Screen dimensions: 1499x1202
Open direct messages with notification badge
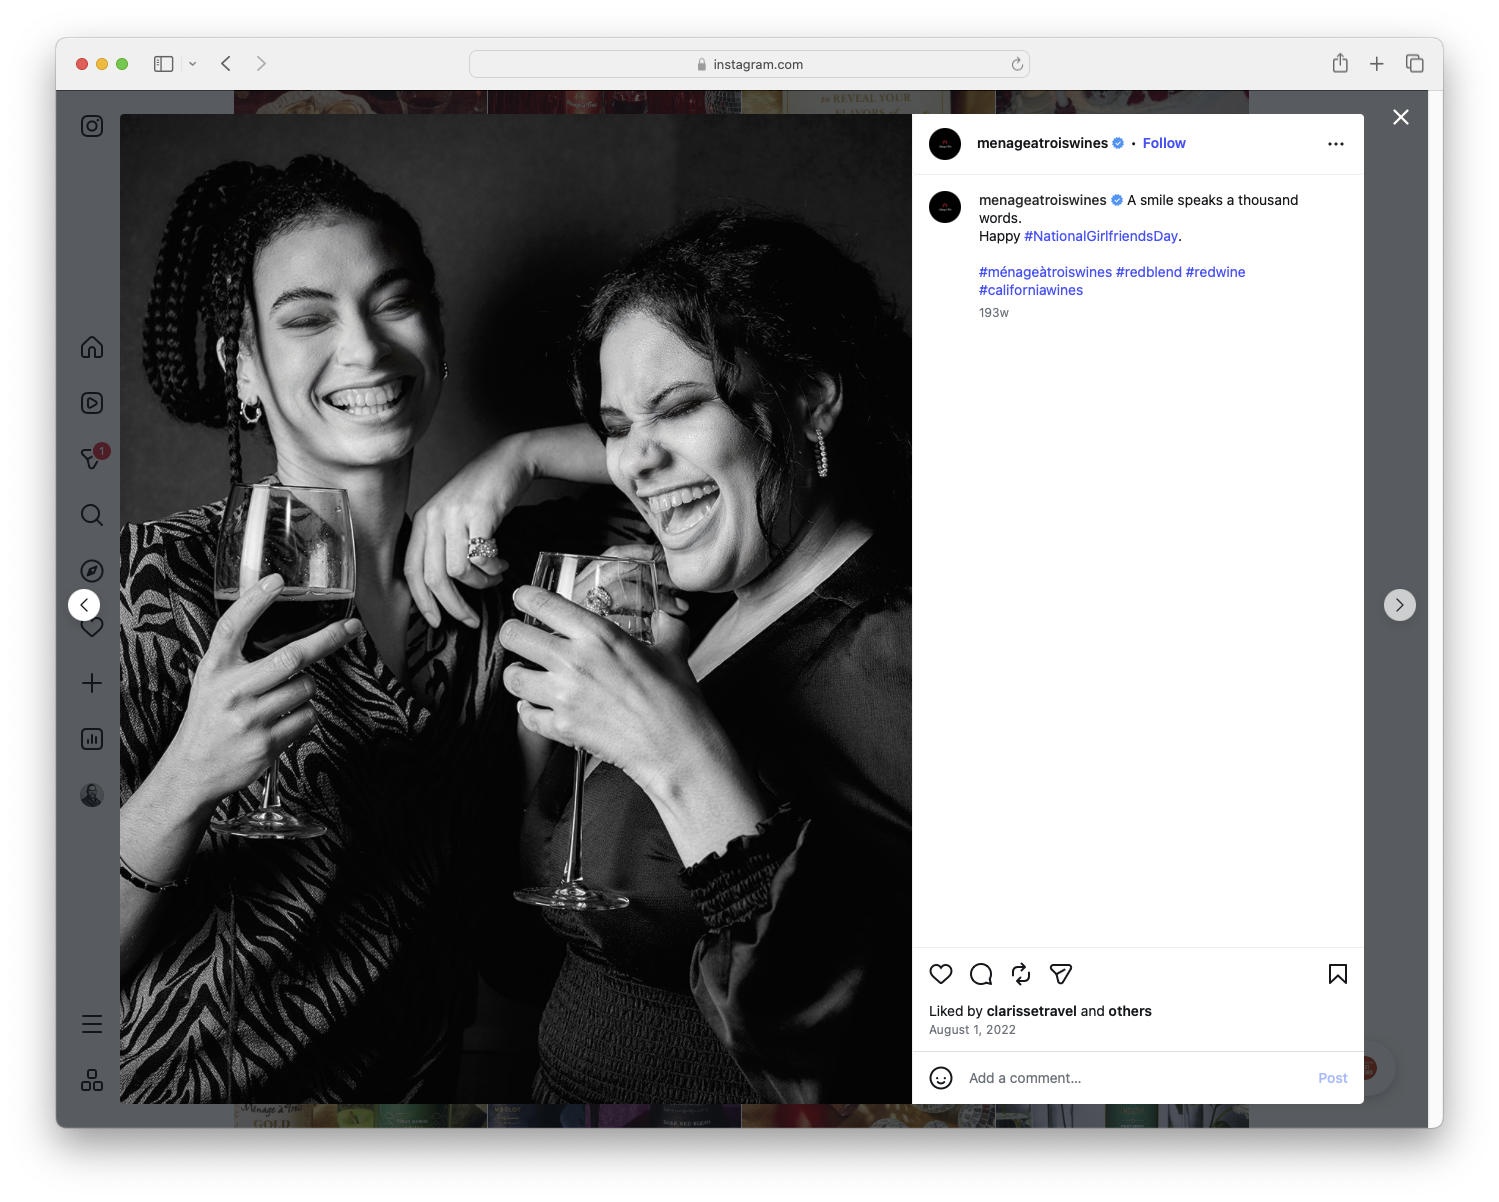(x=91, y=459)
